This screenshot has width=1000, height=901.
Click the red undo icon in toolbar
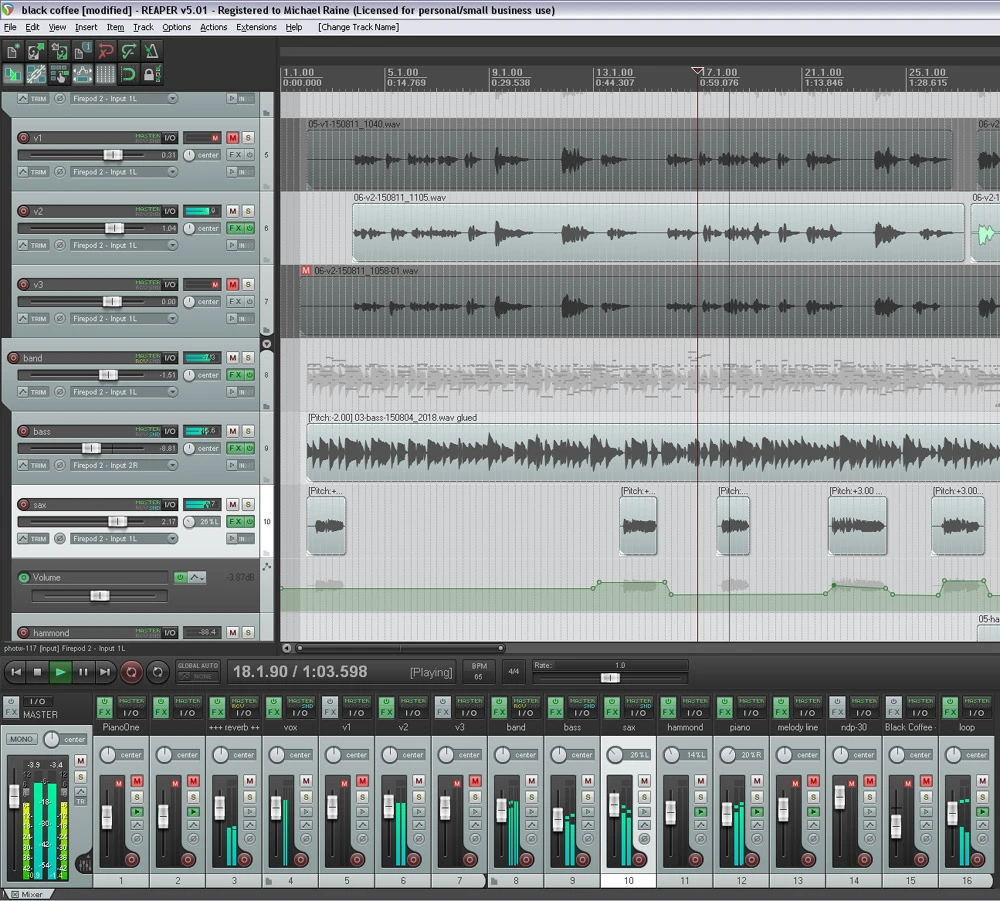click(105, 51)
